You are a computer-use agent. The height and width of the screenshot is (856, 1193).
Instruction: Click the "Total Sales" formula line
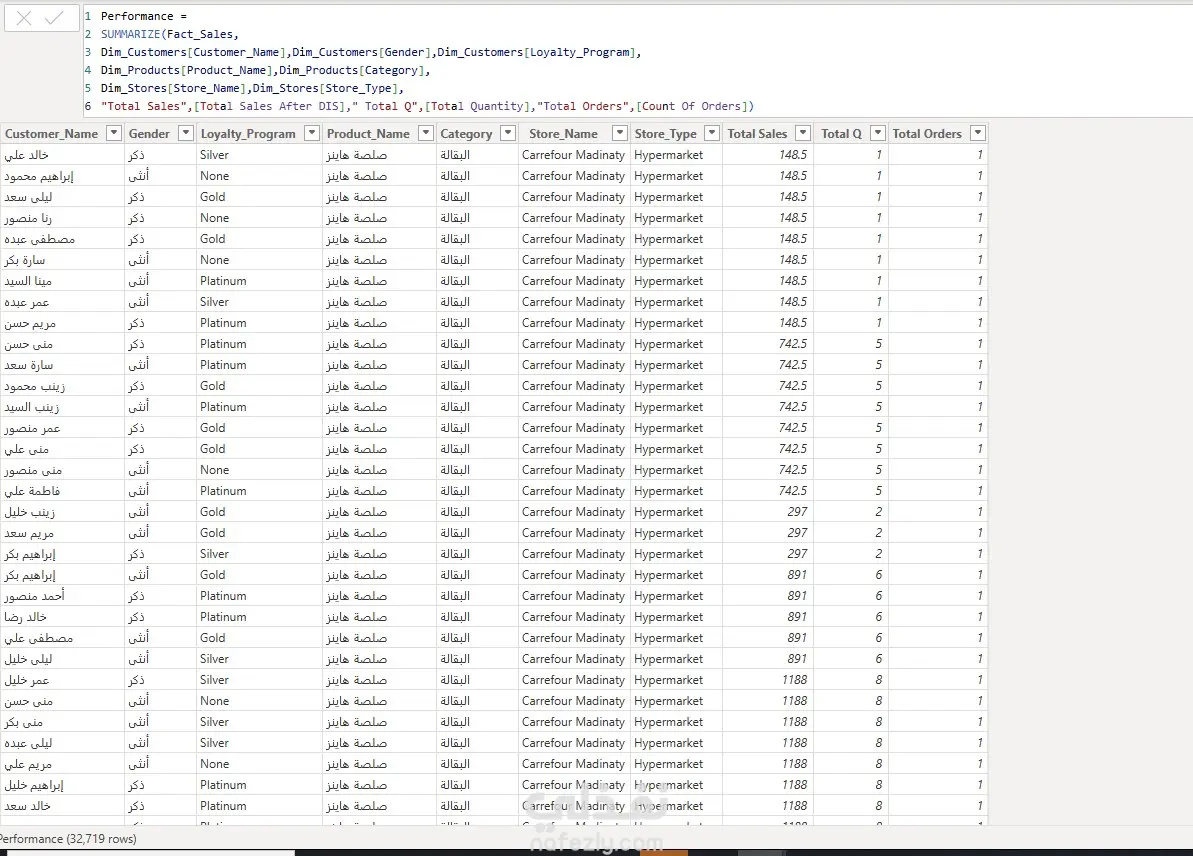point(427,107)
